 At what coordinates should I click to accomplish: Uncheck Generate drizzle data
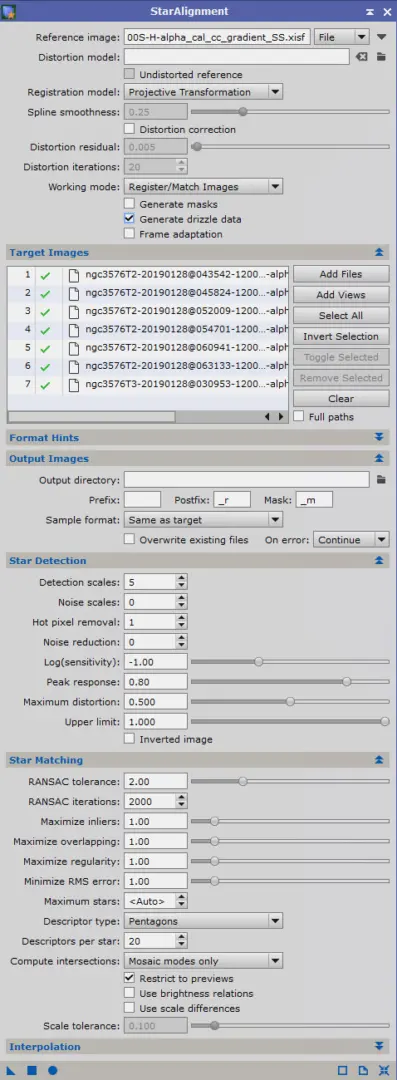tap(129, 219)
